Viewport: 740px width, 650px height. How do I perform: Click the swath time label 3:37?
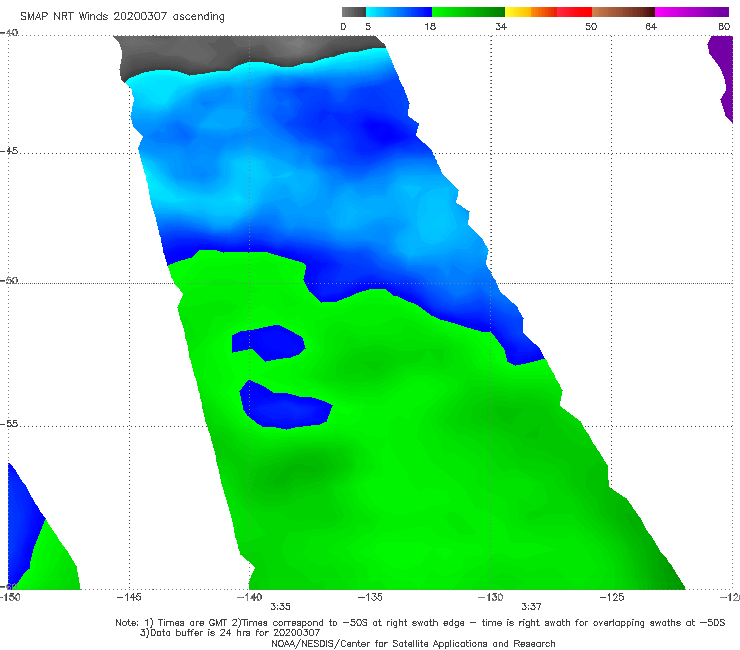pos(531,607)
